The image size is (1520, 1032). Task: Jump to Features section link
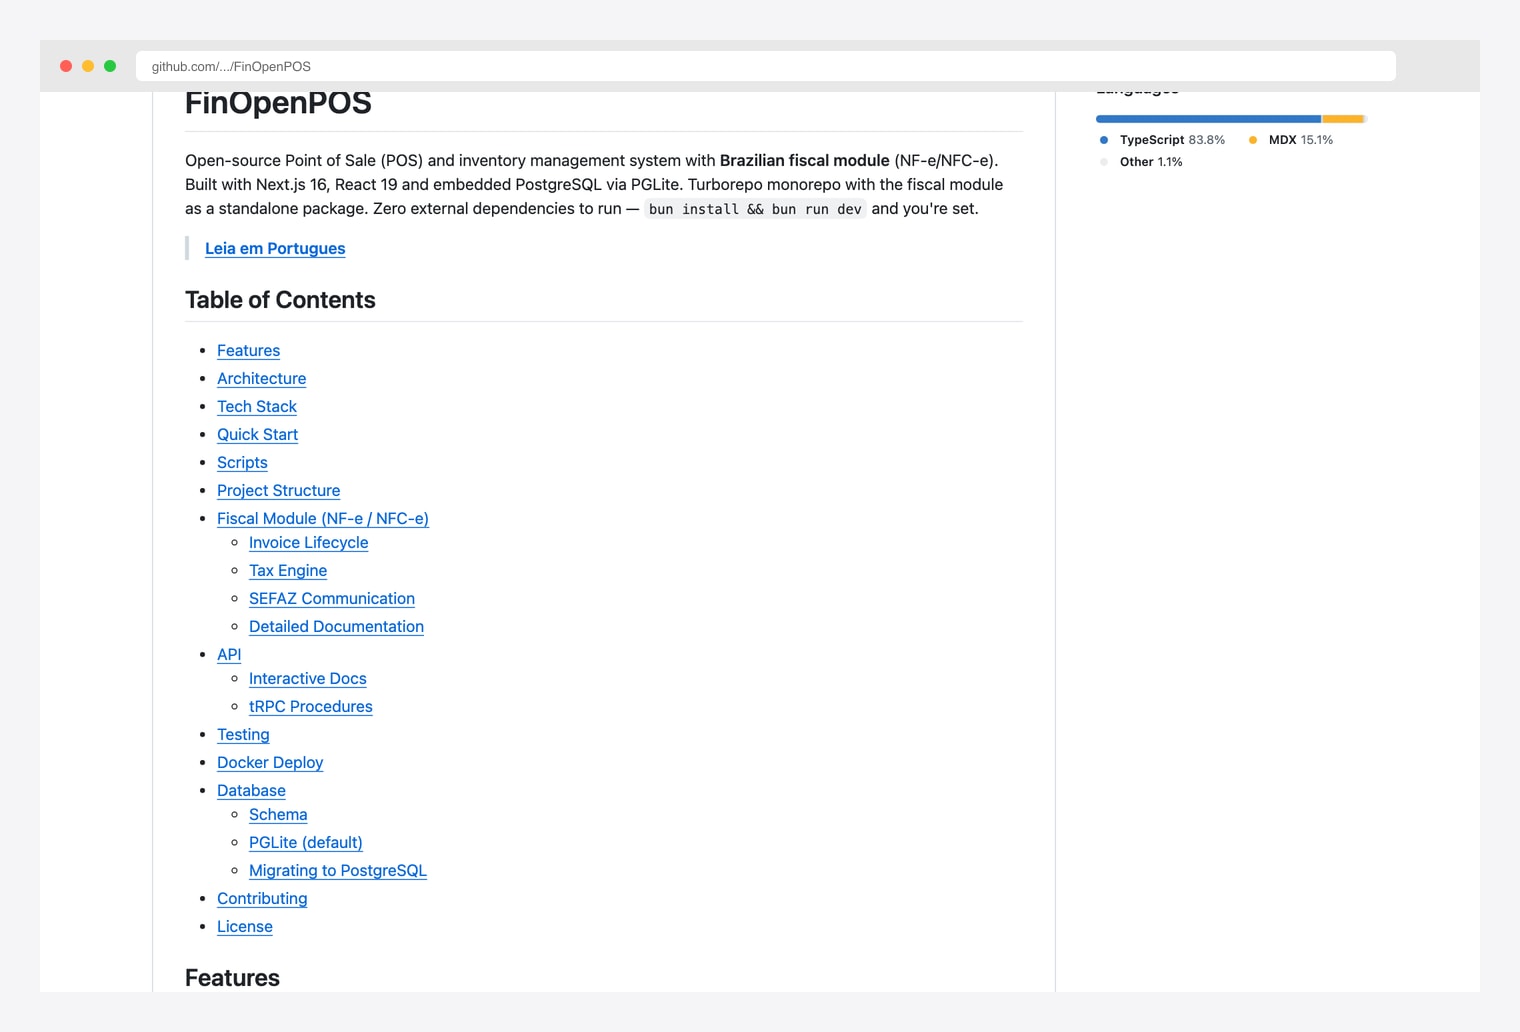pyautogui.click(x=248, y=350)
